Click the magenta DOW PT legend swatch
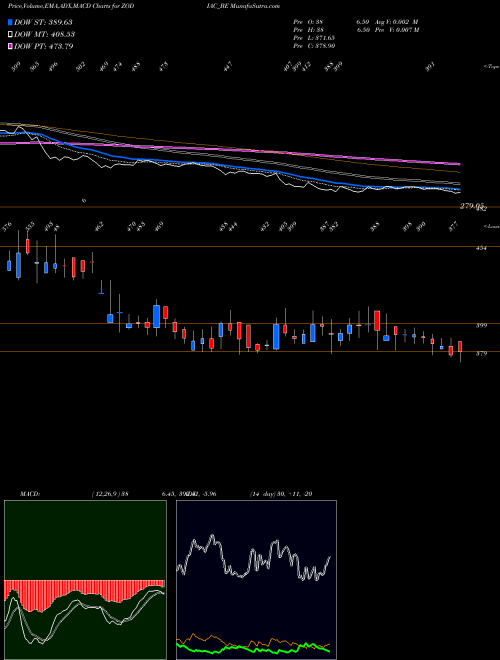 point(10,46)
